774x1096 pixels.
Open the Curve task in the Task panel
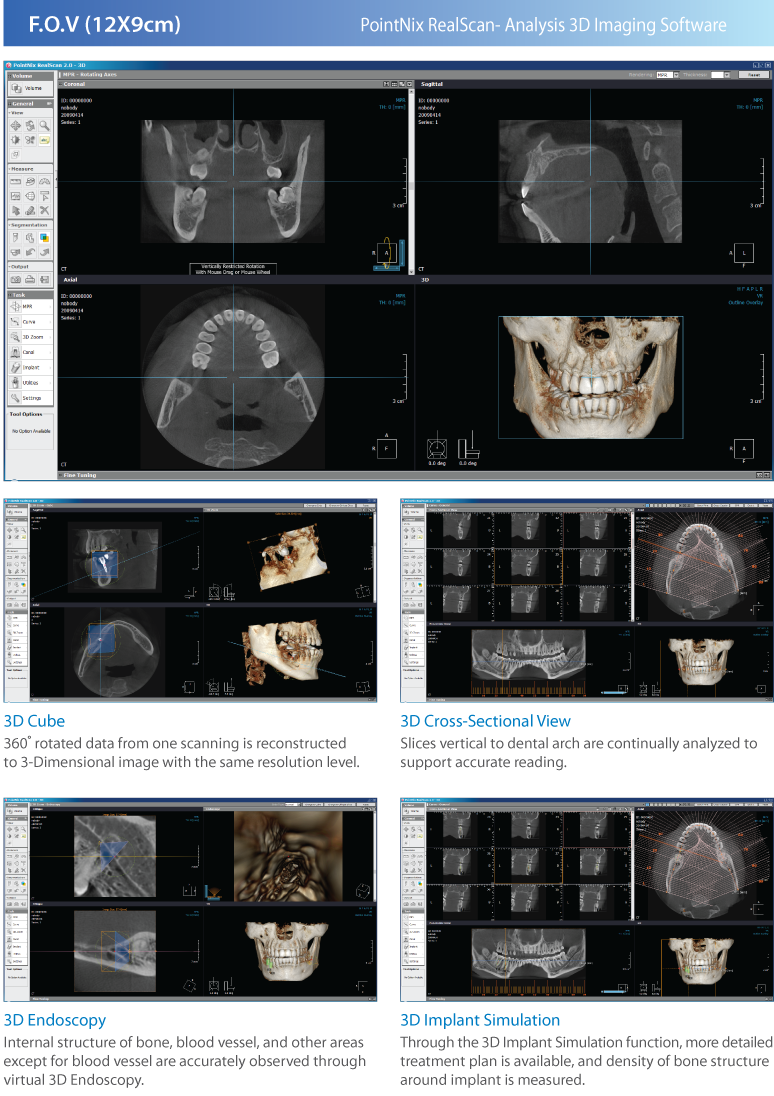click(x=30, y=322)
